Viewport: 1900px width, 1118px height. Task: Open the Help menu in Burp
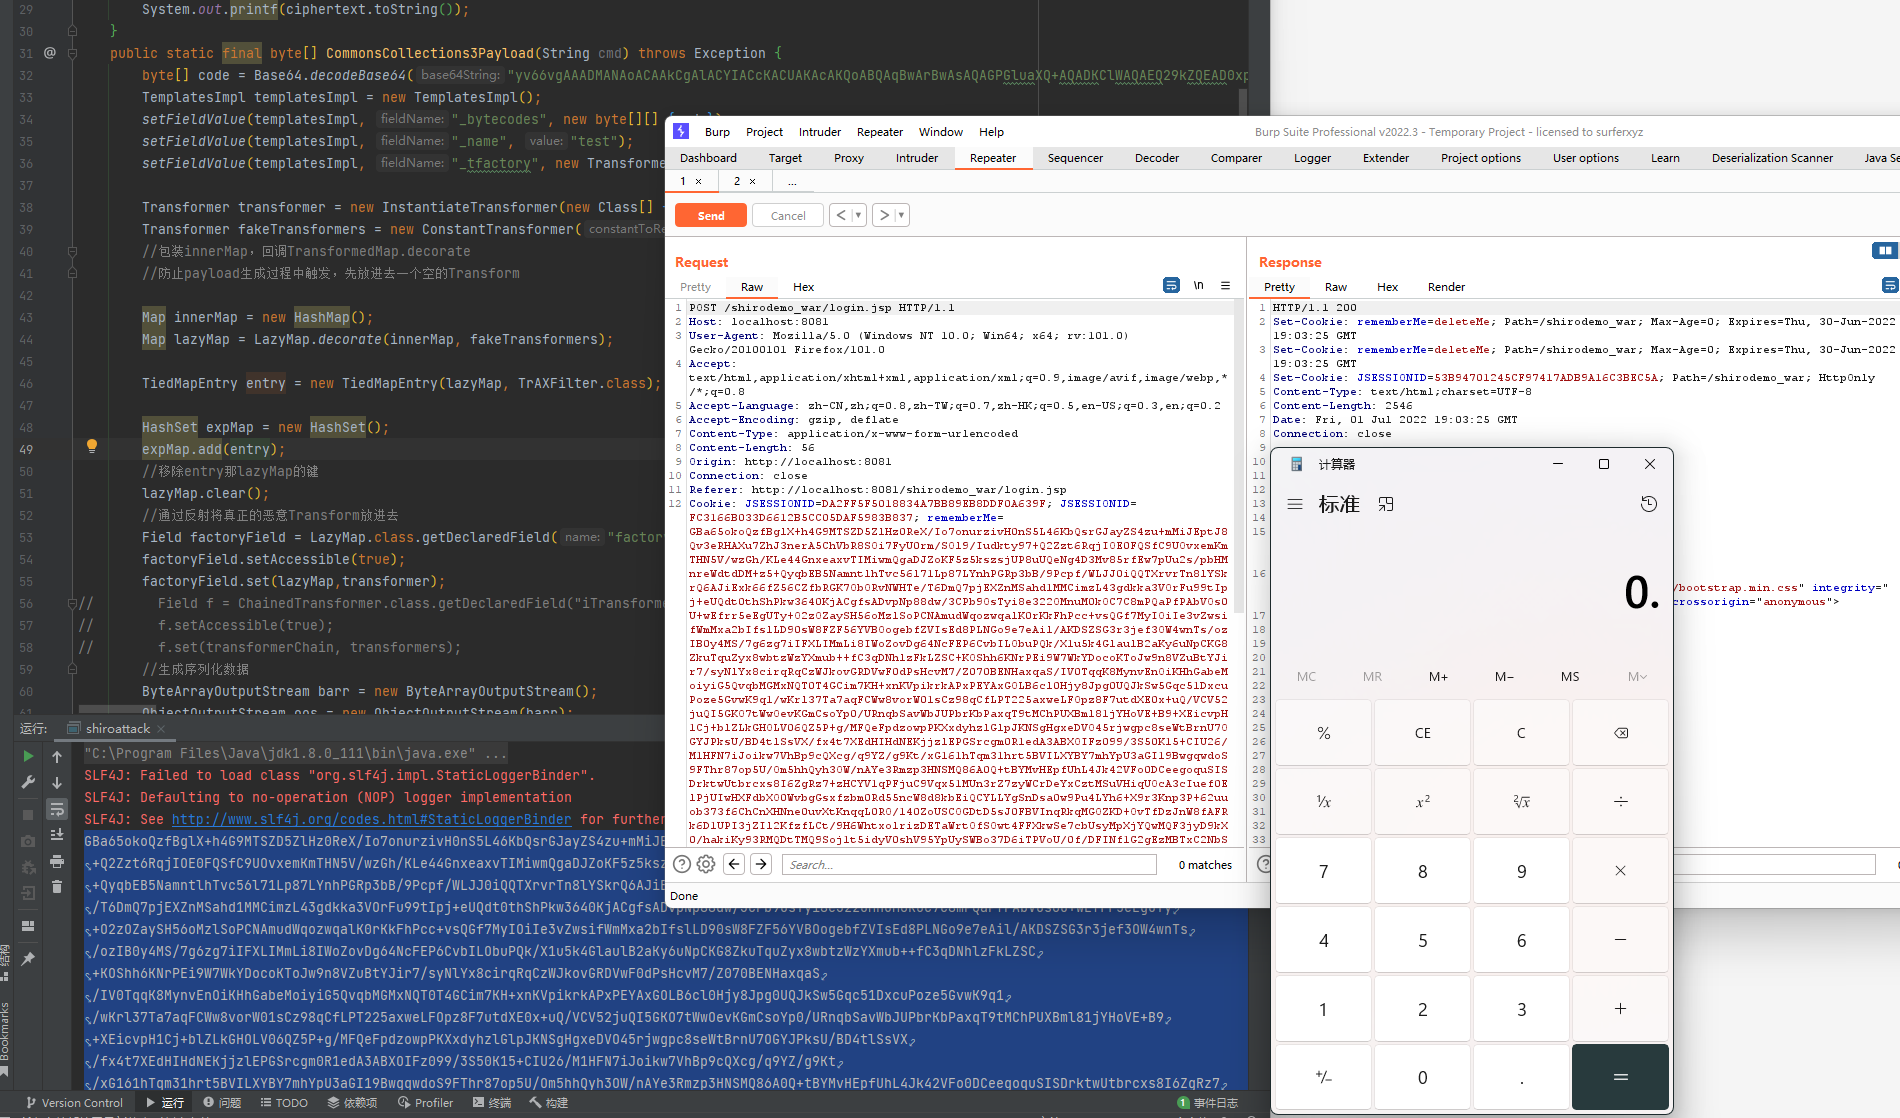coord(991,132)
